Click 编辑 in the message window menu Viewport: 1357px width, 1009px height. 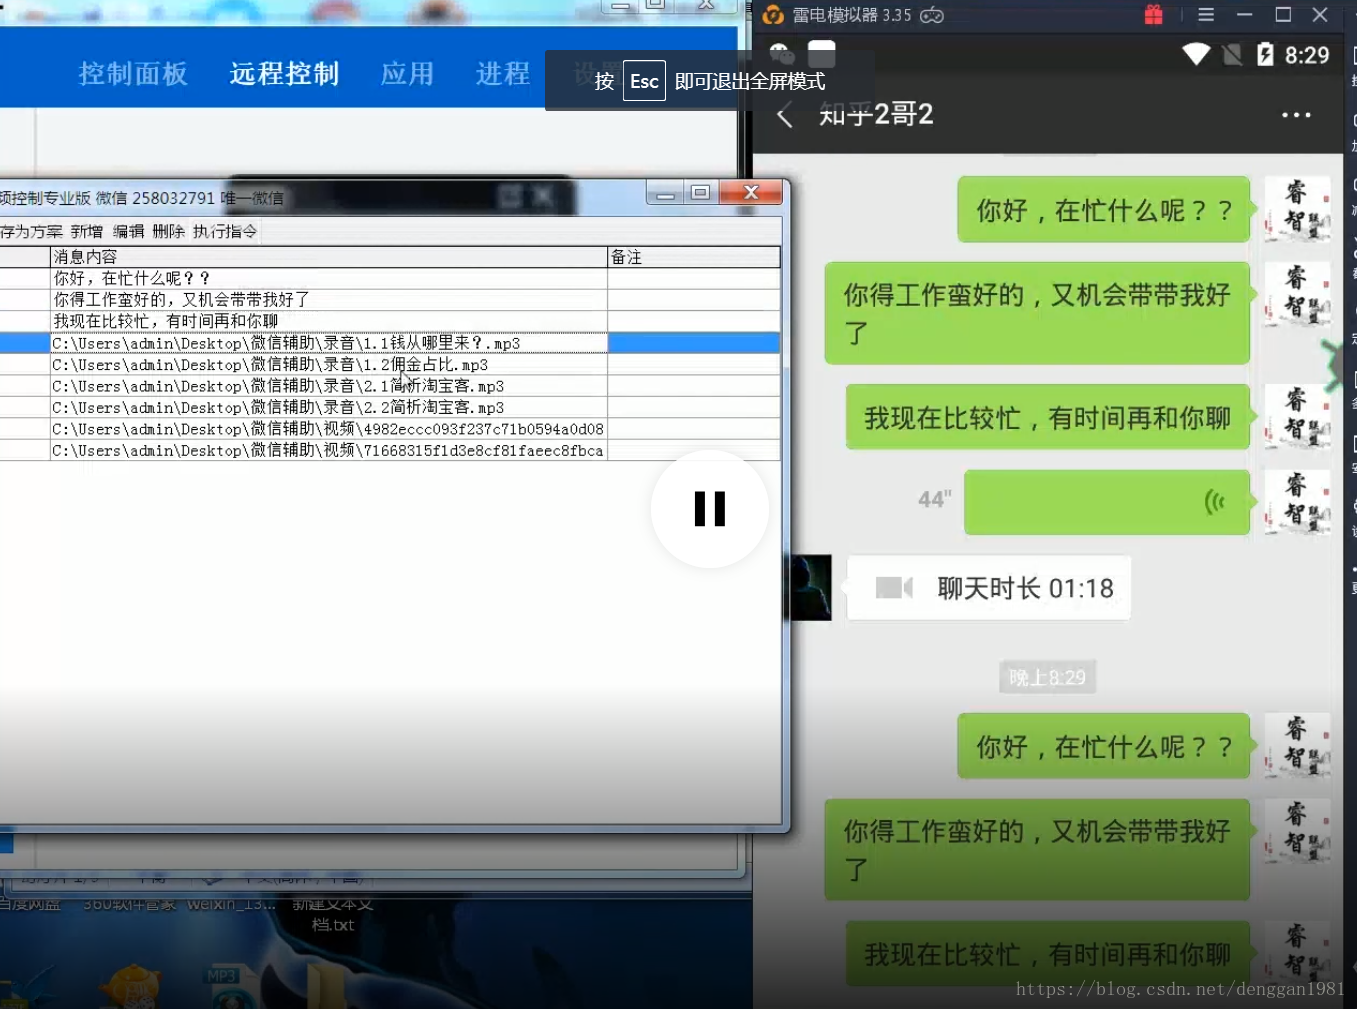tap(128, 231)
